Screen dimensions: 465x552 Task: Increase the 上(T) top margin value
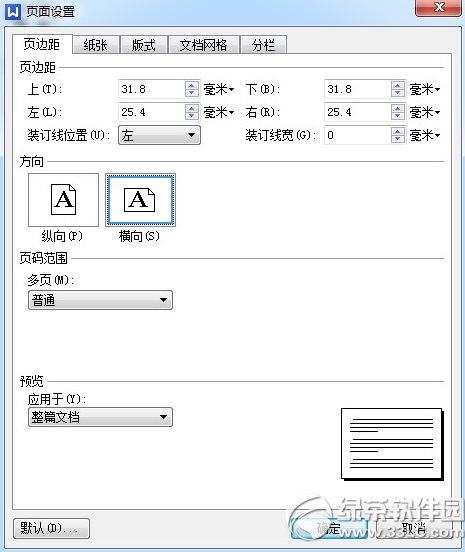click(x=191, y=85)
